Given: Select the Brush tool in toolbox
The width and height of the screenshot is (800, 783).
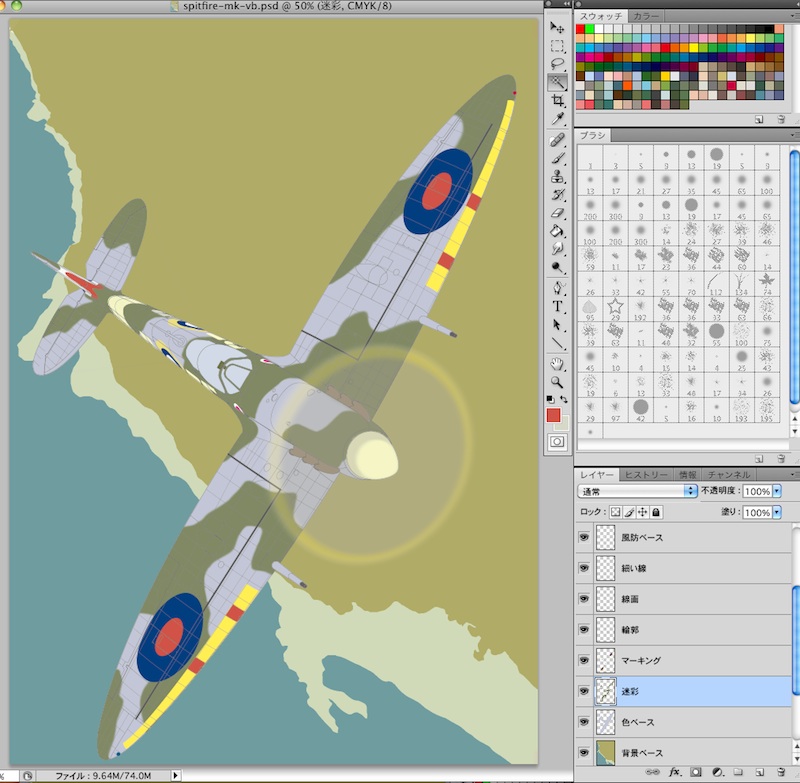Looking at the screenshot, I should click(x=557, y=158).
